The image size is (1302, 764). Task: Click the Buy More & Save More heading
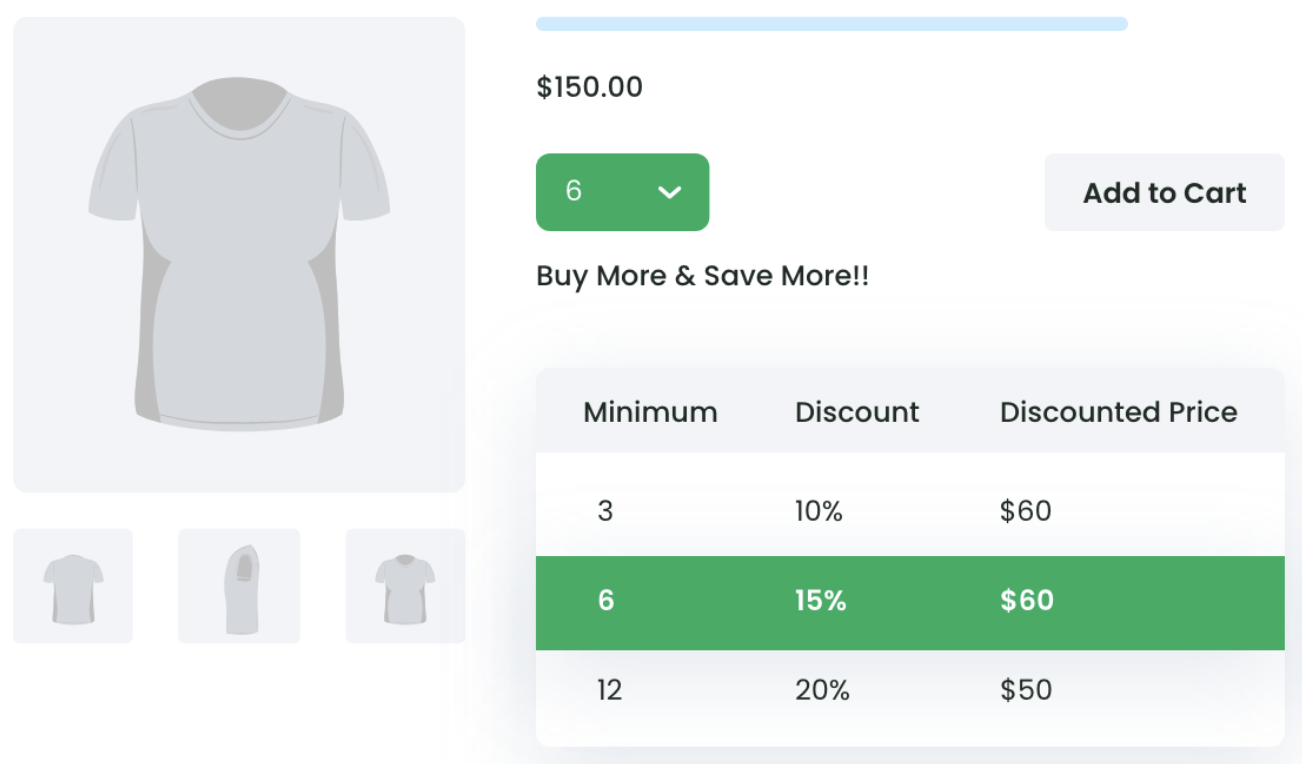(x=702, y=276)
